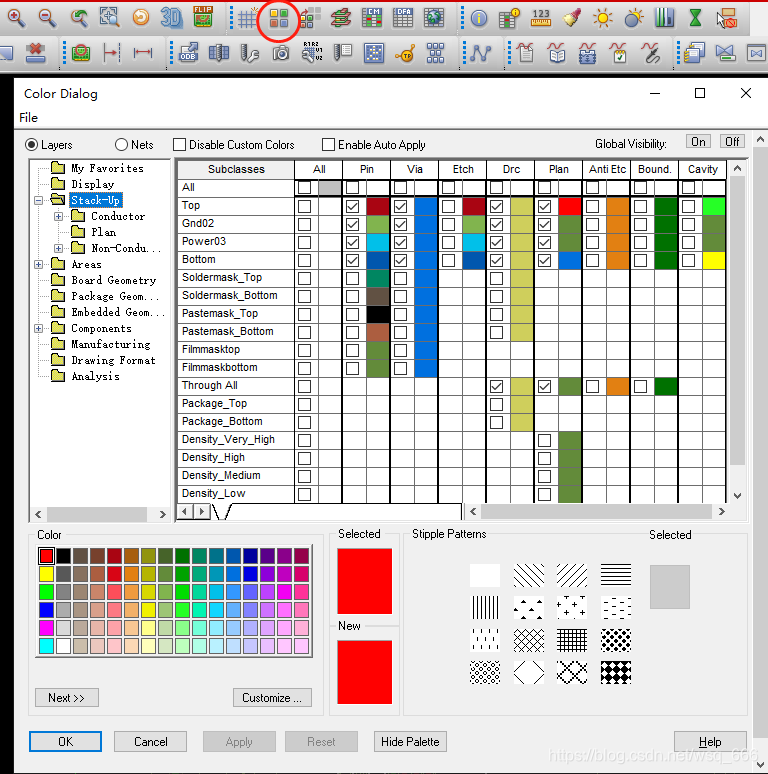The width and height of the screenshot is (768, 774).
Task: Toggle the grid display icon
Action: coord(247,18)
